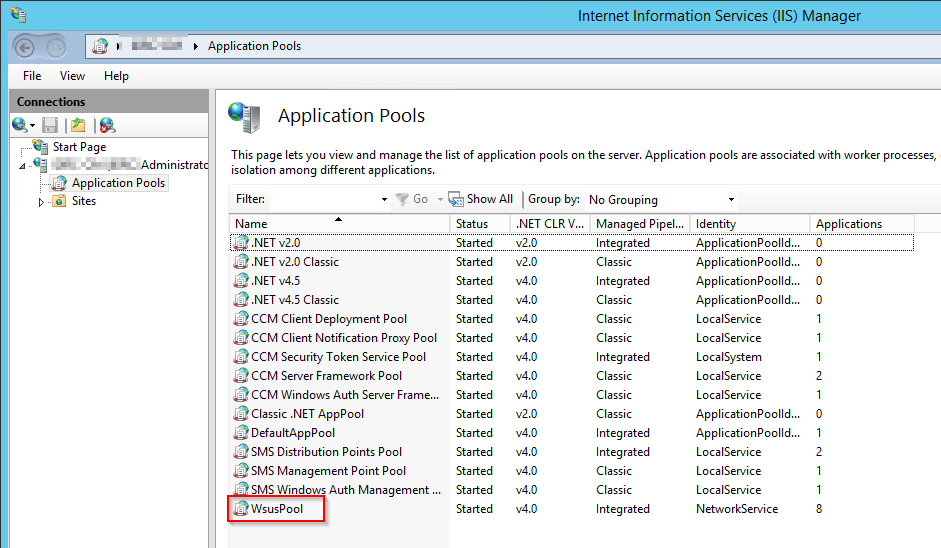941x548 pixels.
Task: Open the Help menu
Action: pos(116,76)
